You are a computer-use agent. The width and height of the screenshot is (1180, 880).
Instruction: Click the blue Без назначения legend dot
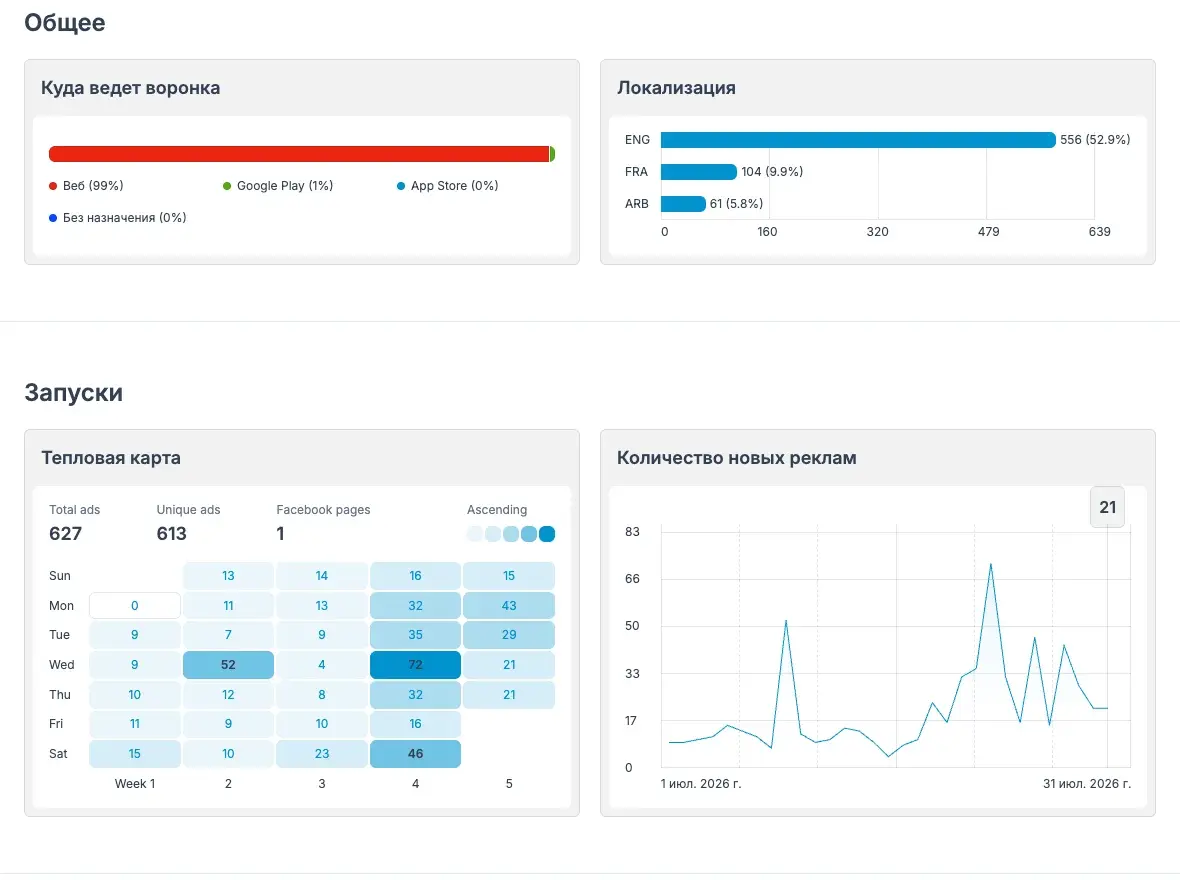[x=53, y=218]
